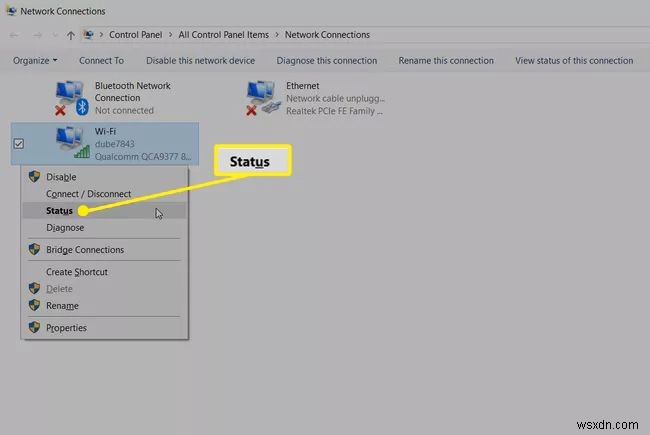The image size is (650, 435).
Task: Go to Control Panel breadcrumb
Action: point(136,35)
